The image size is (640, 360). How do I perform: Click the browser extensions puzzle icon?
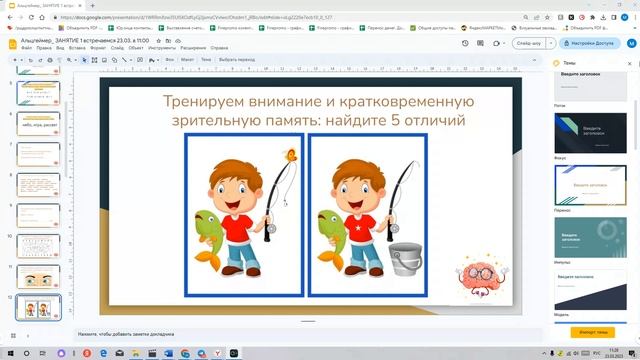[x=593, y=18]
